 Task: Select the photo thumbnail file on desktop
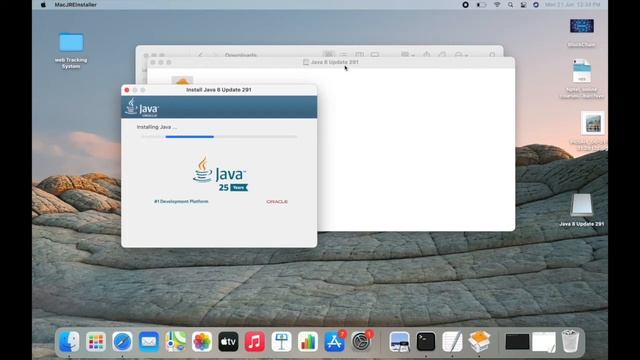(593, 123)
